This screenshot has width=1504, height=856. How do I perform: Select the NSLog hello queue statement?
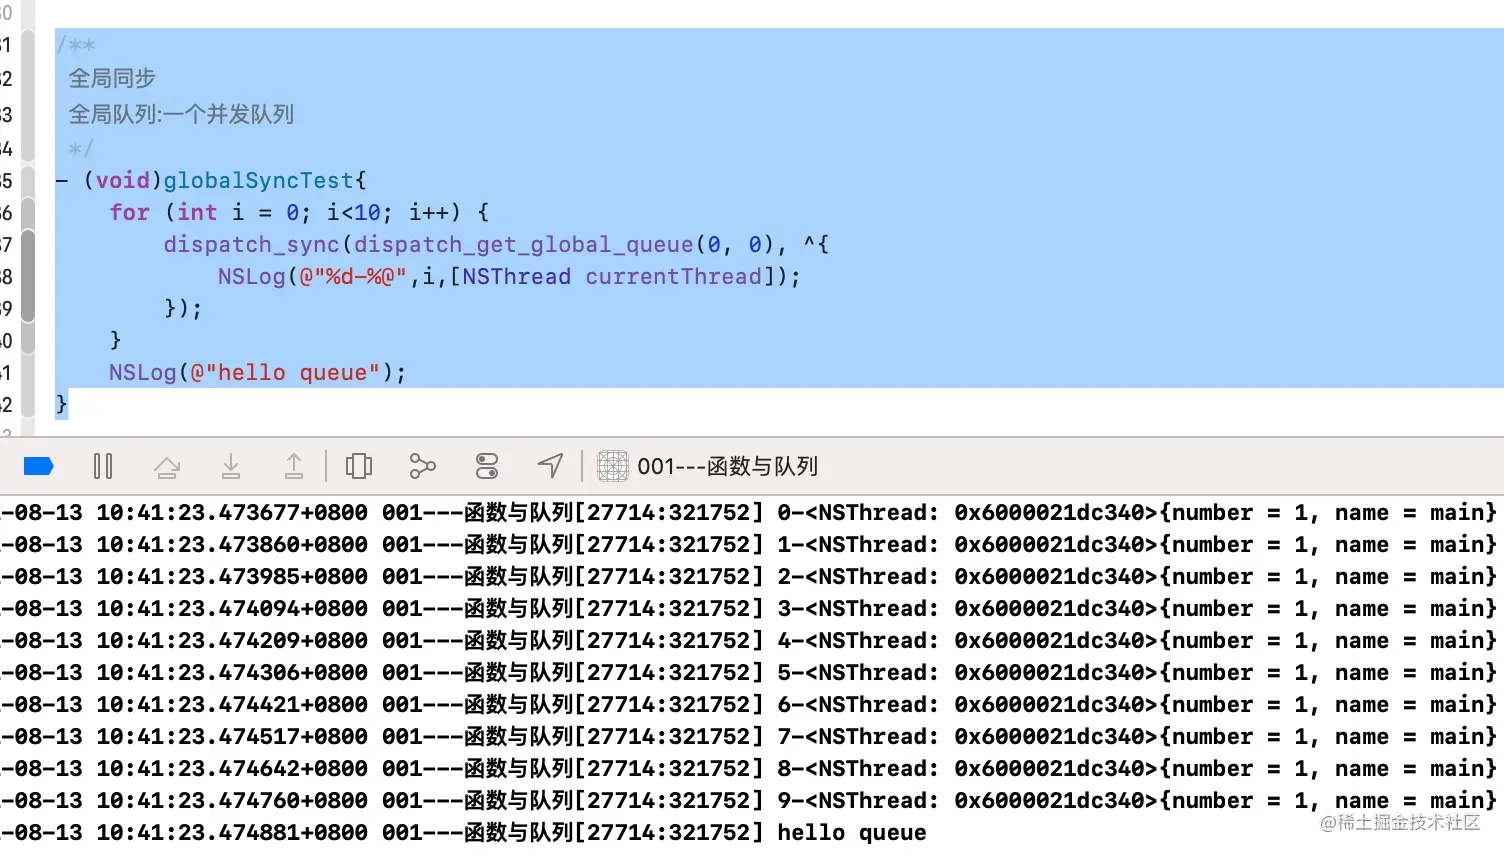tap(255, 372)
